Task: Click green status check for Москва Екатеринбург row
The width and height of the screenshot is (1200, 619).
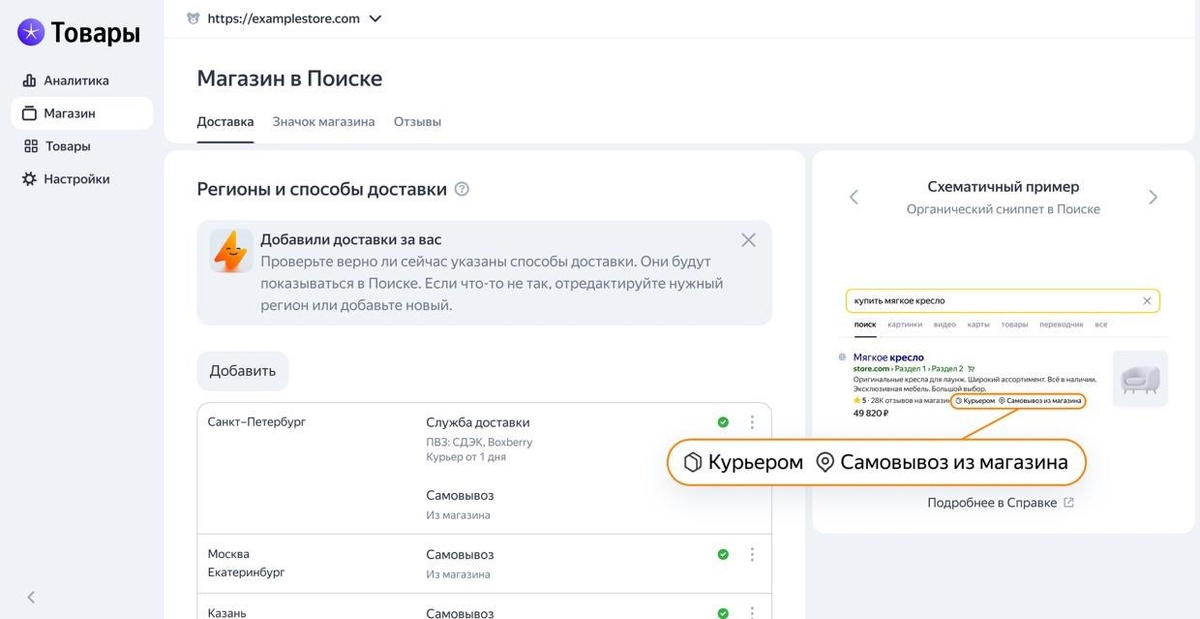Action: 723,554
